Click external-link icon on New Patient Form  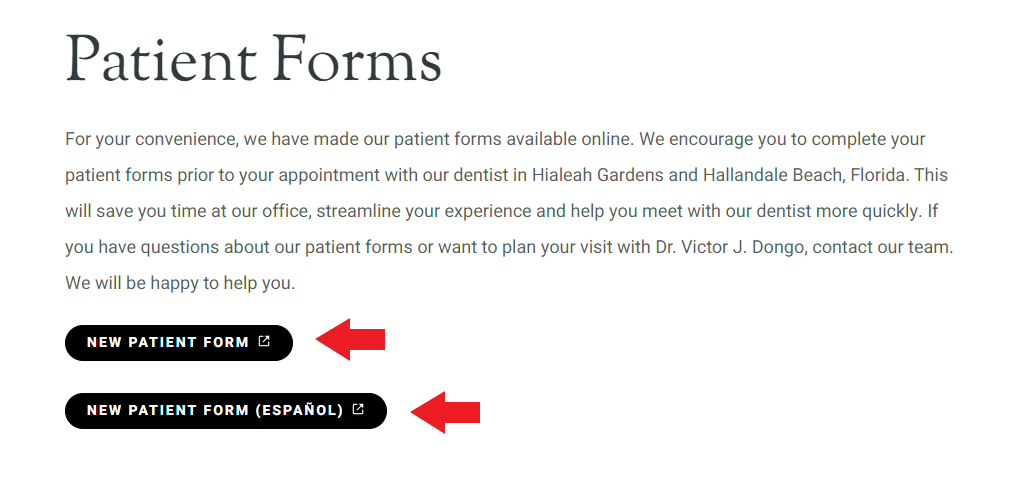coord(264,341)
